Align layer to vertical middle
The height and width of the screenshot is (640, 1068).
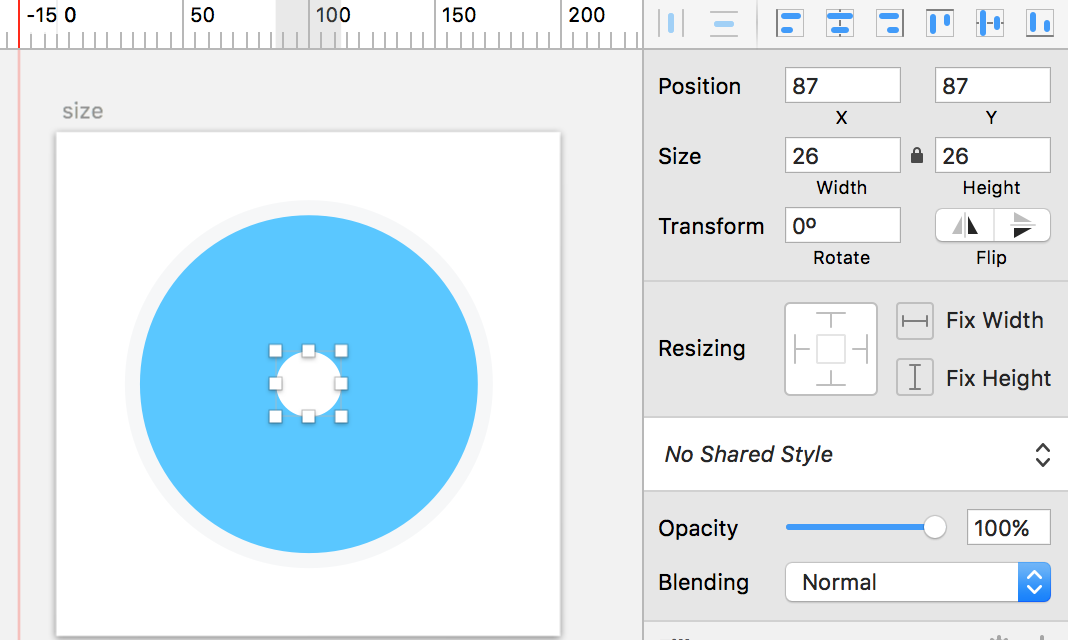click(x=990, y=23)
